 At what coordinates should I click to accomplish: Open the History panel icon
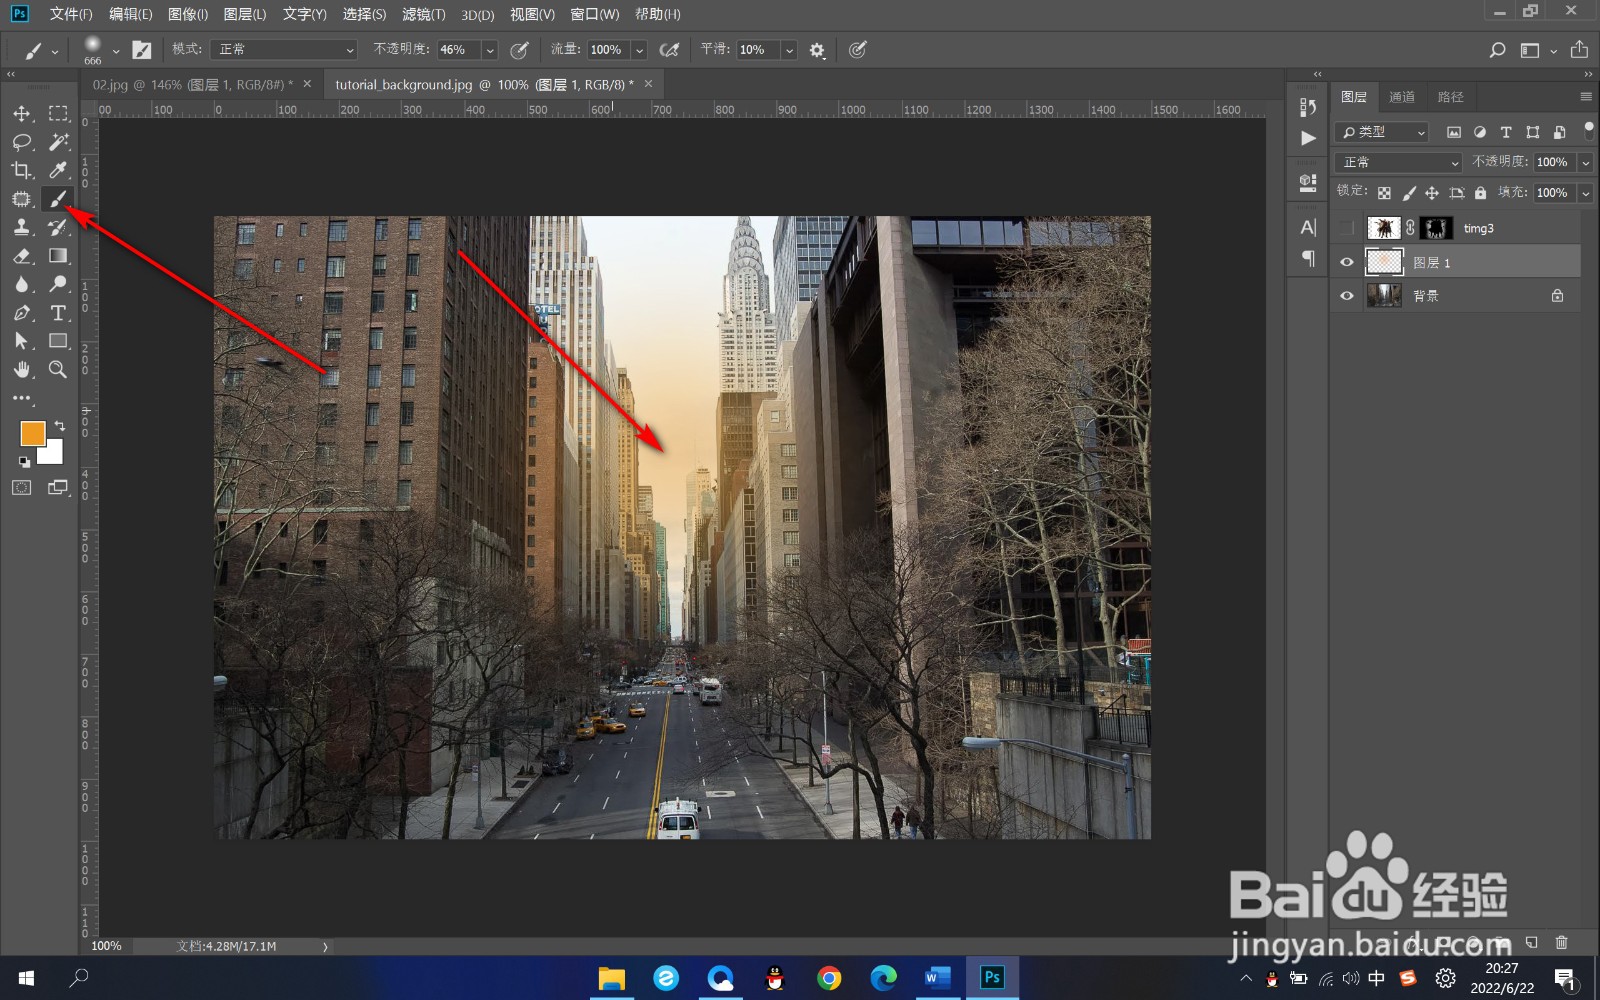(x=1308, y=107)
